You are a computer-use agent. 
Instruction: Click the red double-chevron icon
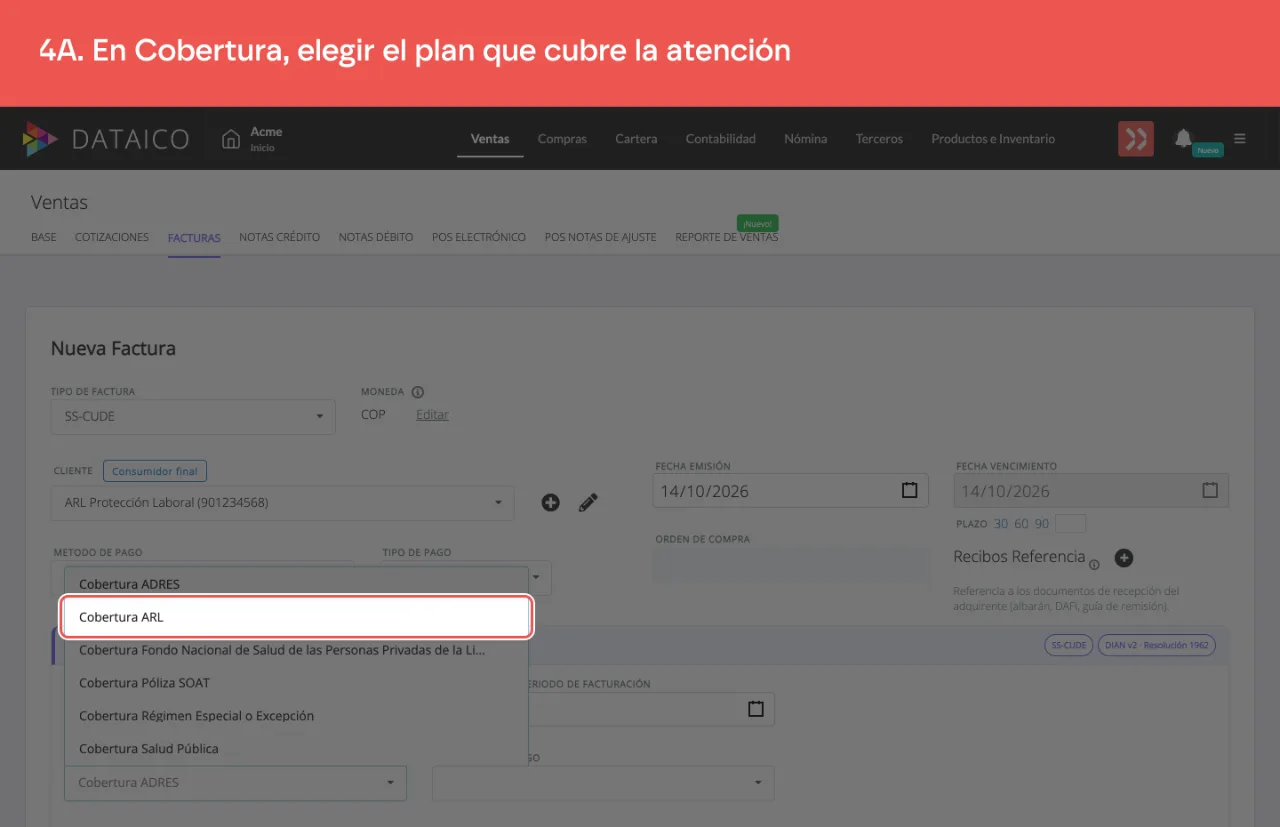click(x=1135, y=139)
